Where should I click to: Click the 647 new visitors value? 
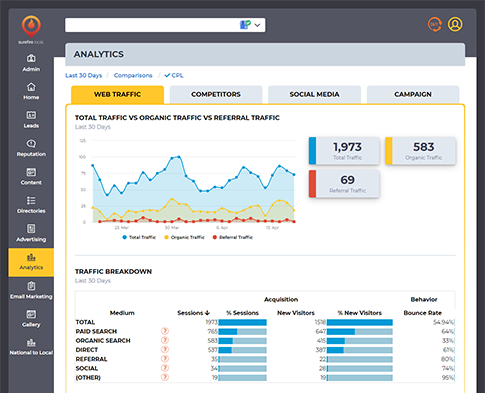[321, 332]
